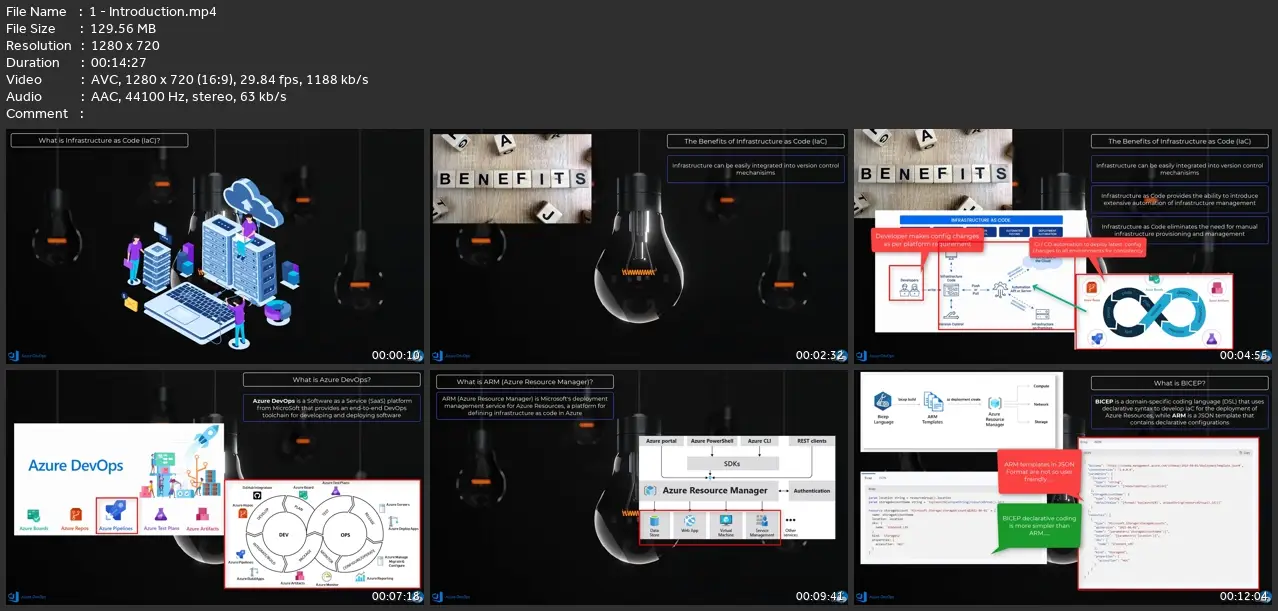Click the Duration value '00:14:27'

pyautogui.click(x=118, y=63)
